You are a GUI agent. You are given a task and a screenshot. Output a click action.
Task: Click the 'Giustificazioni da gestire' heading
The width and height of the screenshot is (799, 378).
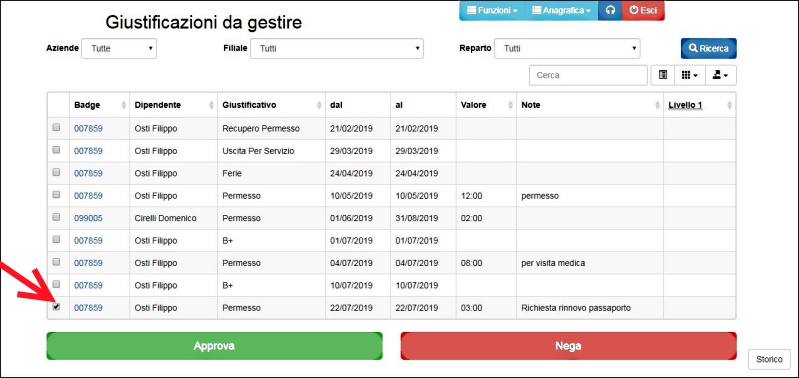tap(203, 22)
